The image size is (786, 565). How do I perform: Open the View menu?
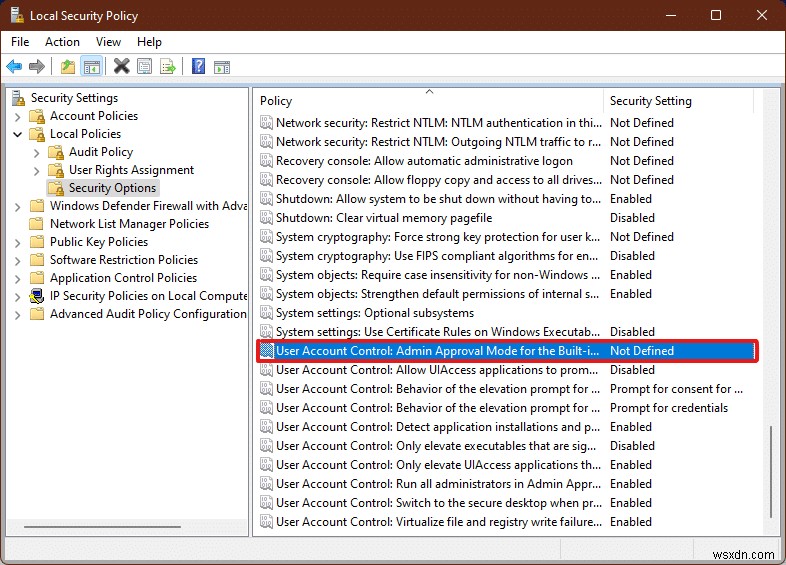pyautogui.click(x=108, y=42)
